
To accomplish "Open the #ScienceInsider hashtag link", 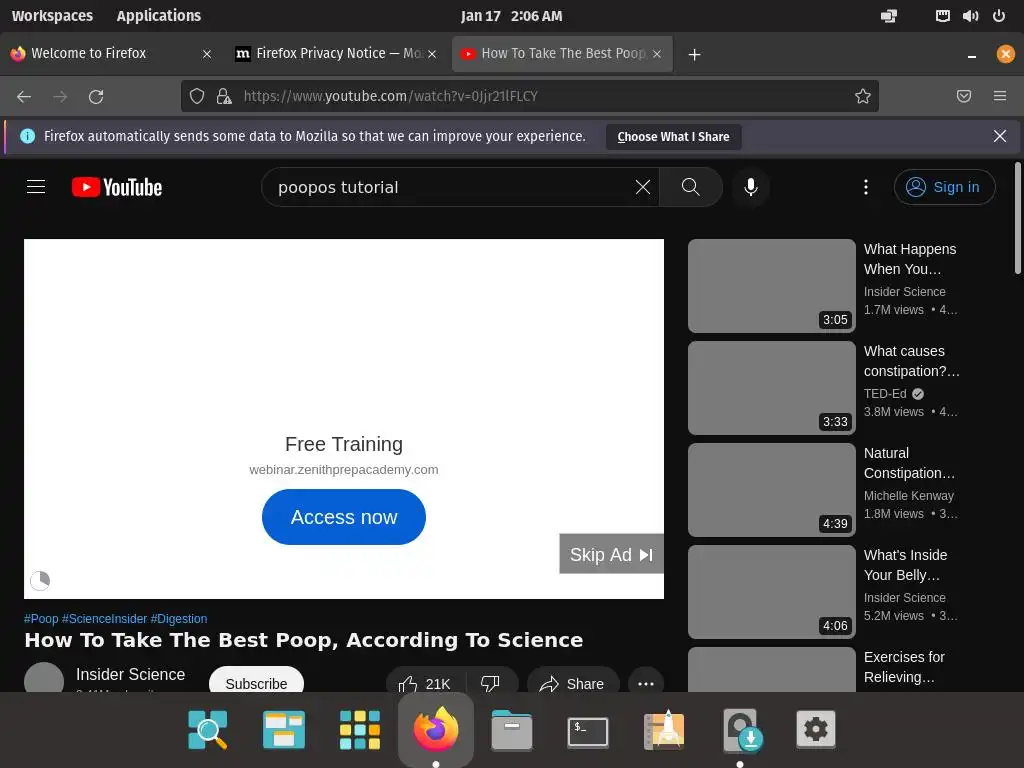I will (104, 618).
